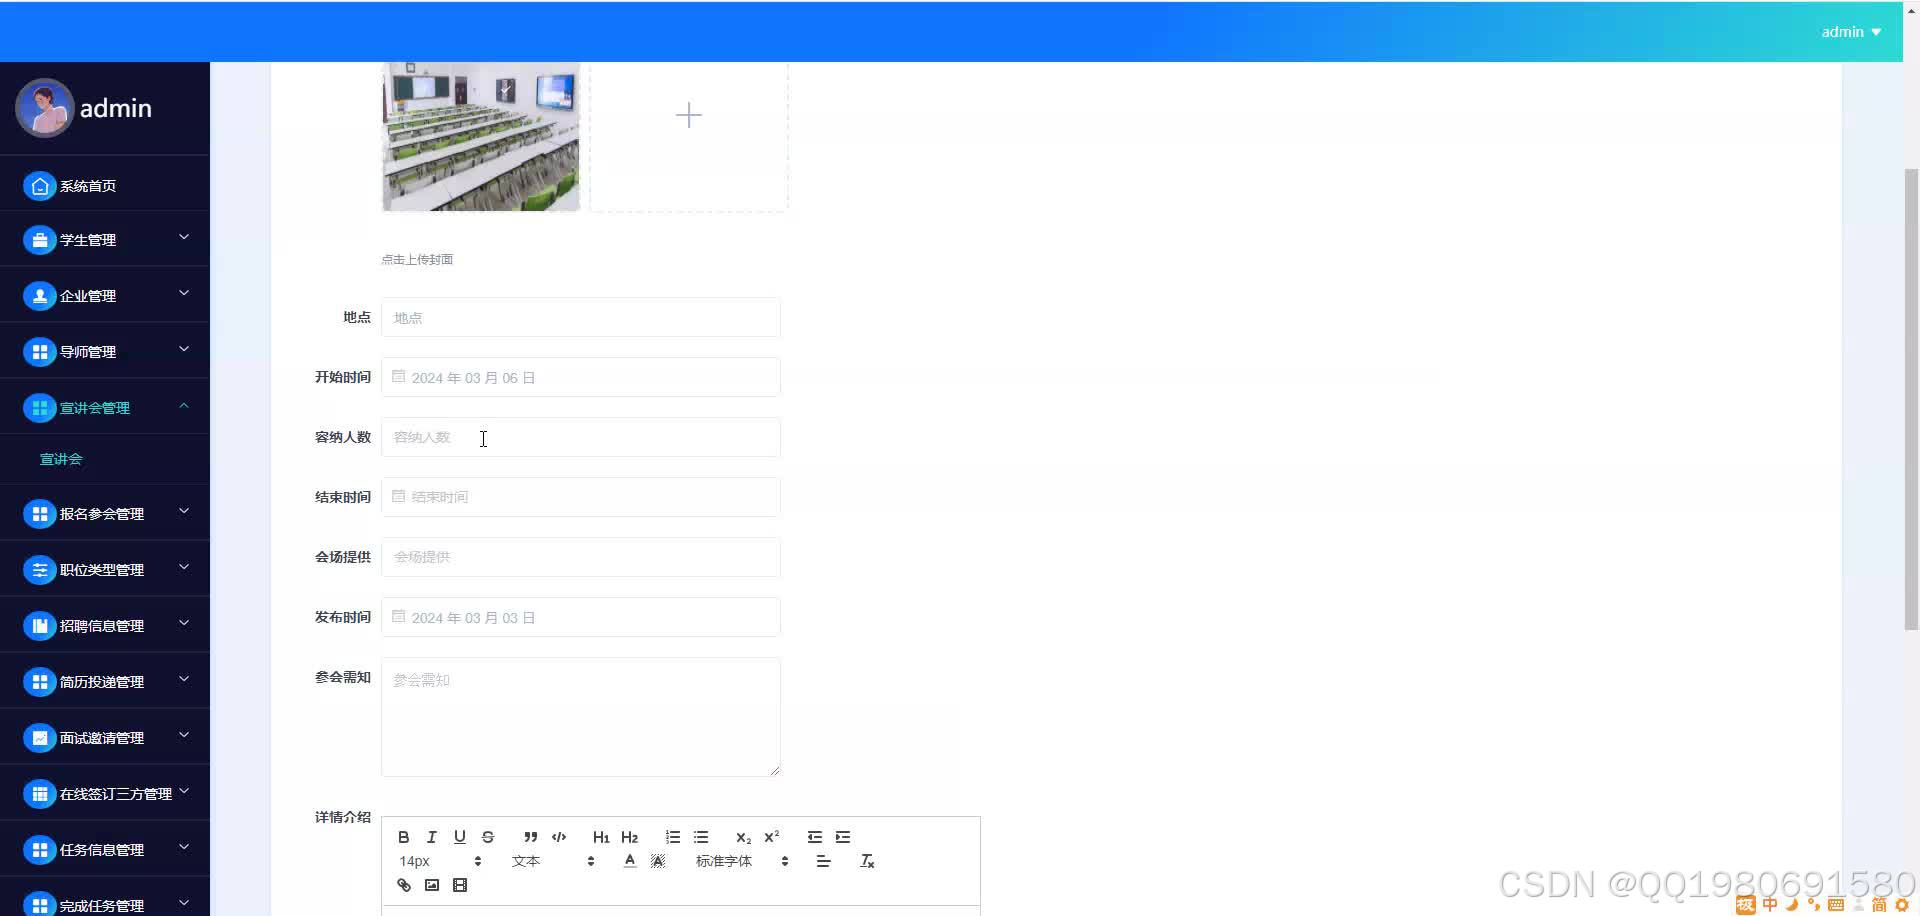The height and width of the screenshot is (916, 1920).
Task: Focus the 会场提供 input field
Action: coord(581,557)
